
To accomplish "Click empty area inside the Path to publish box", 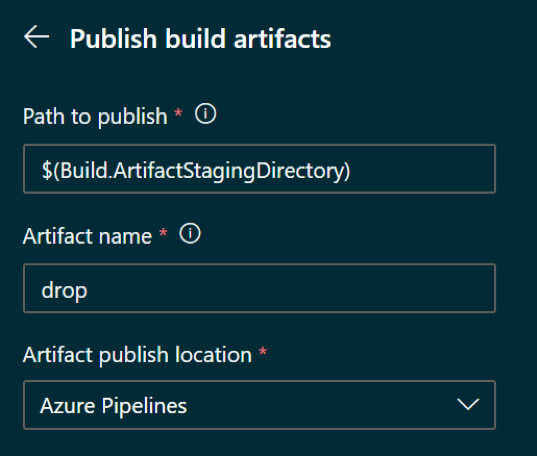I will click(423, 170).
